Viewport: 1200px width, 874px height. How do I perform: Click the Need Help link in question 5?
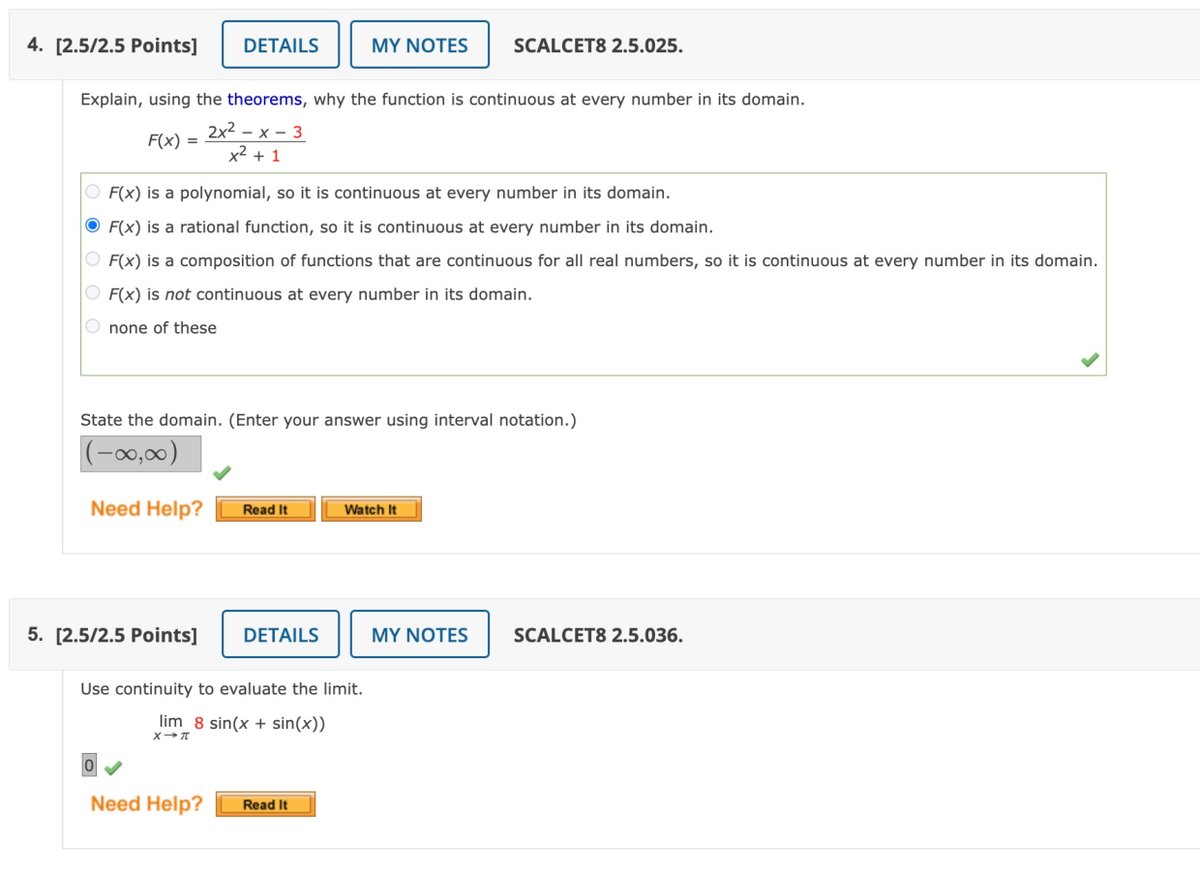click(146, 803)
